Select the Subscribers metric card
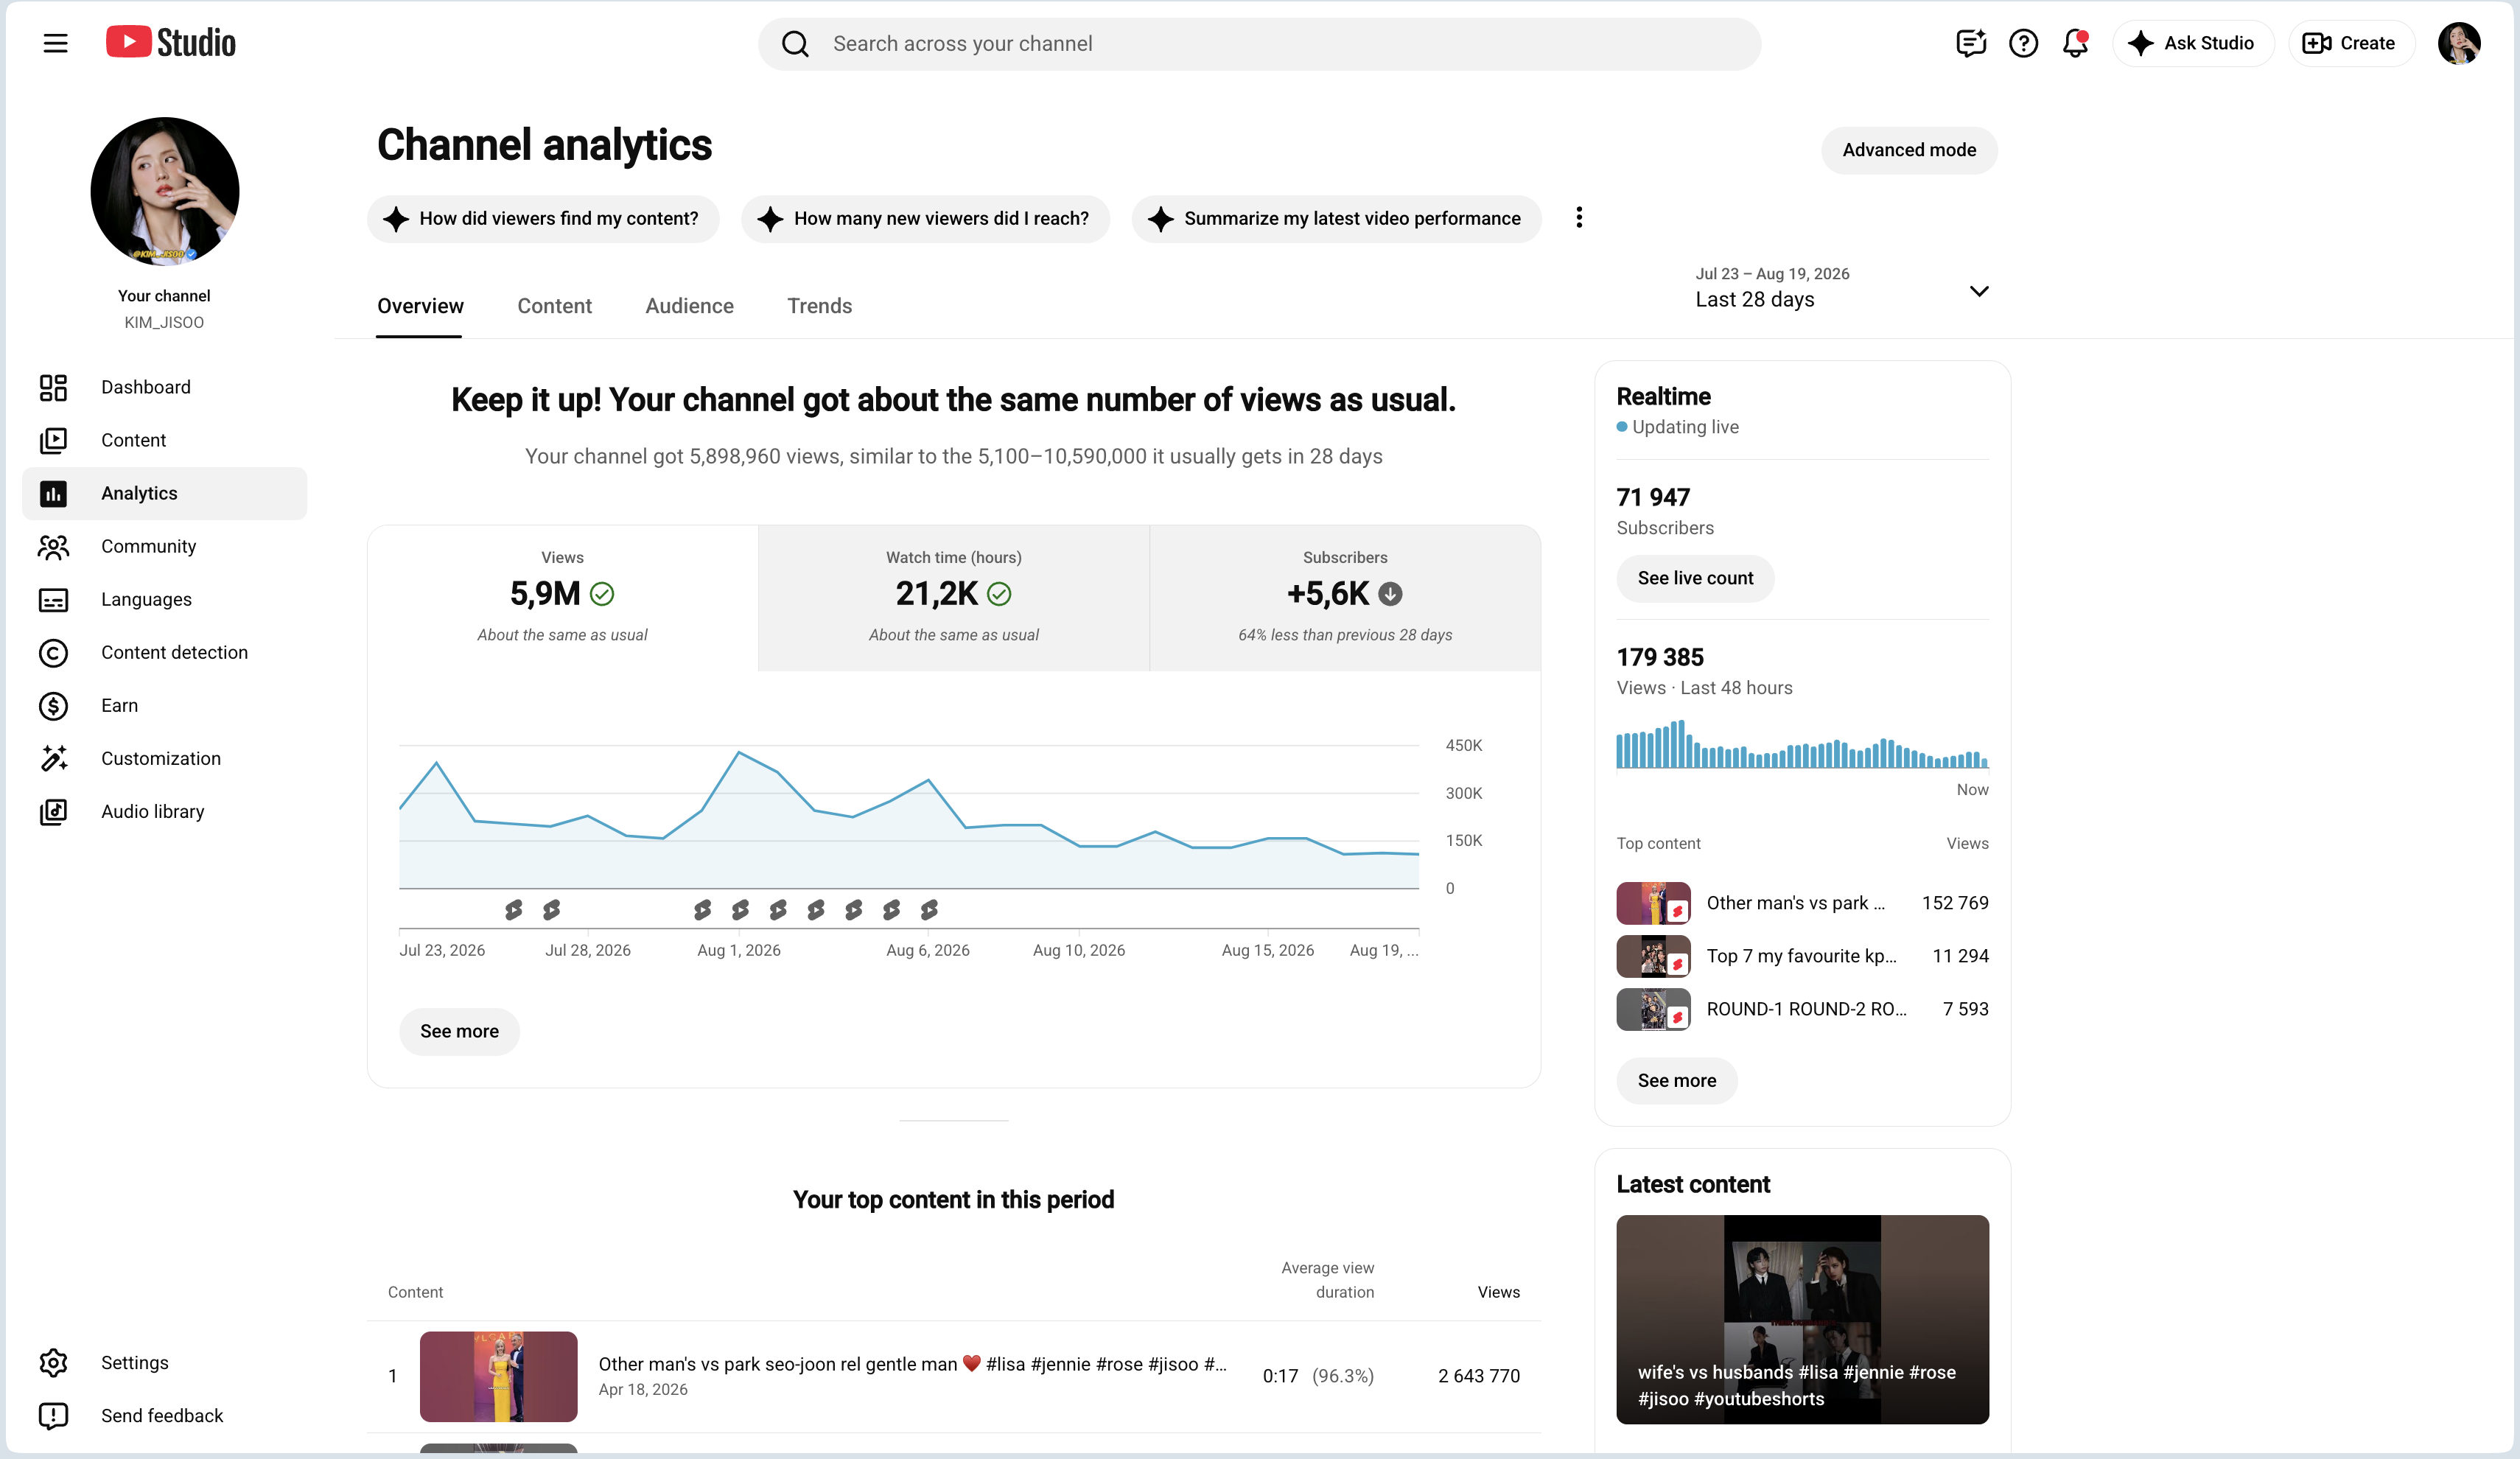Viewport: 2520px width, 1459px height. [1345, 597]
